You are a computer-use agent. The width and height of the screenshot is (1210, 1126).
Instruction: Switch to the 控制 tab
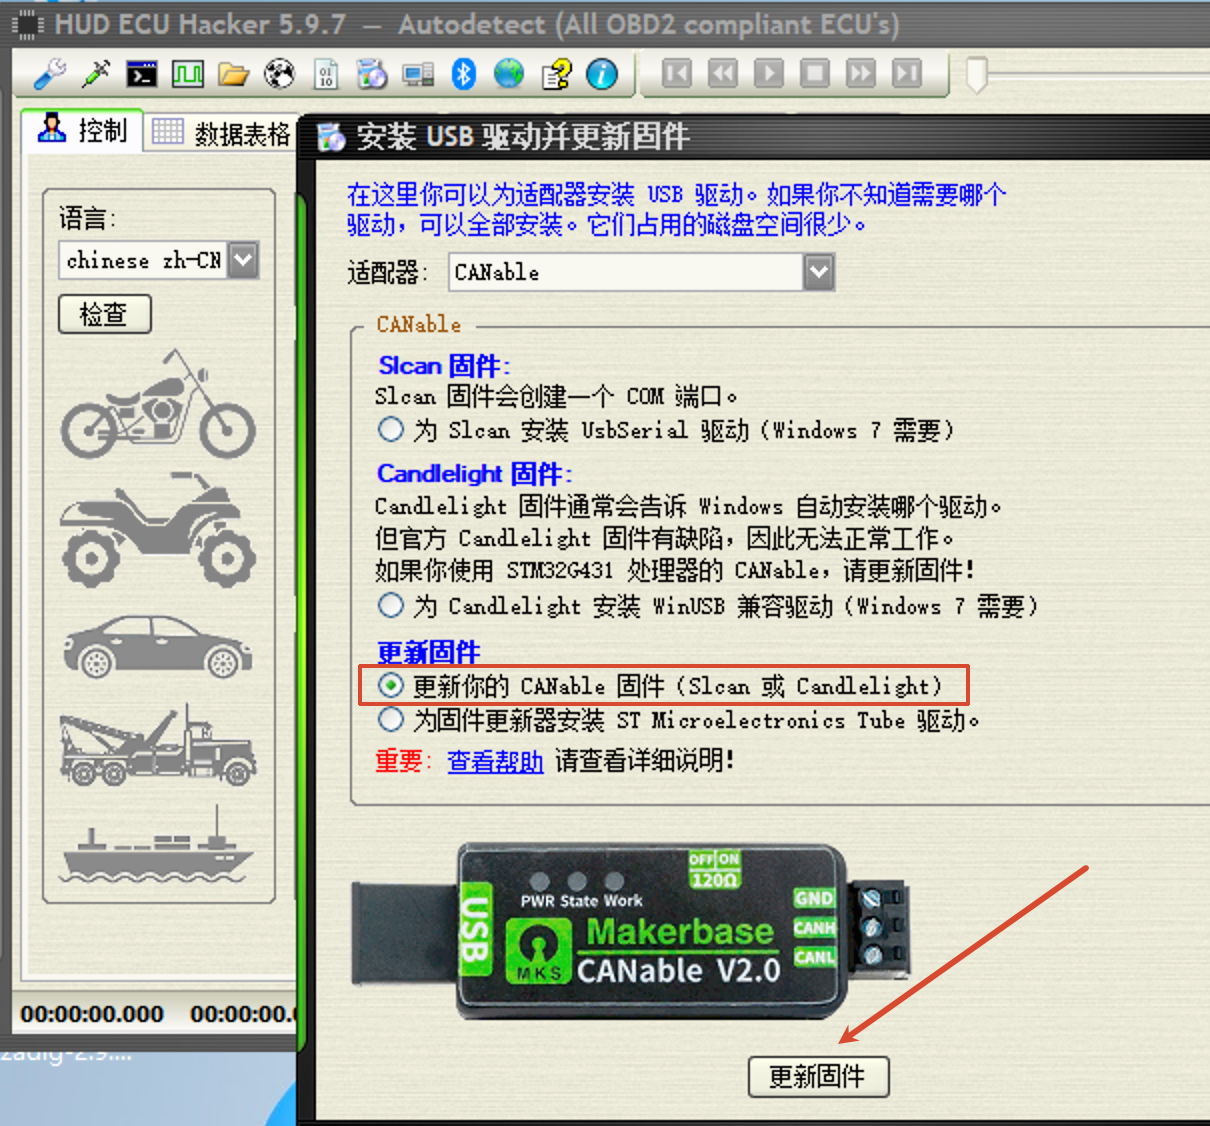pyautogui.click(x=82, y=131)
